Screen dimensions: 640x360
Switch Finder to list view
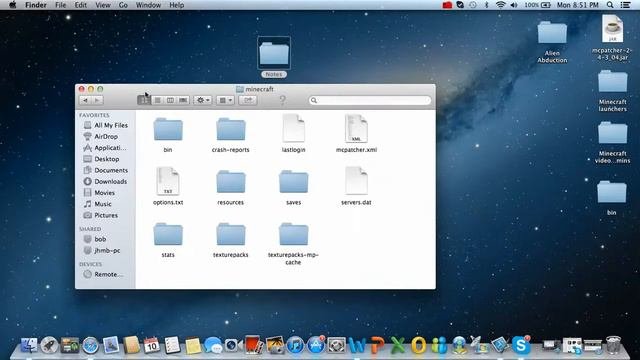tap(157, 100)
